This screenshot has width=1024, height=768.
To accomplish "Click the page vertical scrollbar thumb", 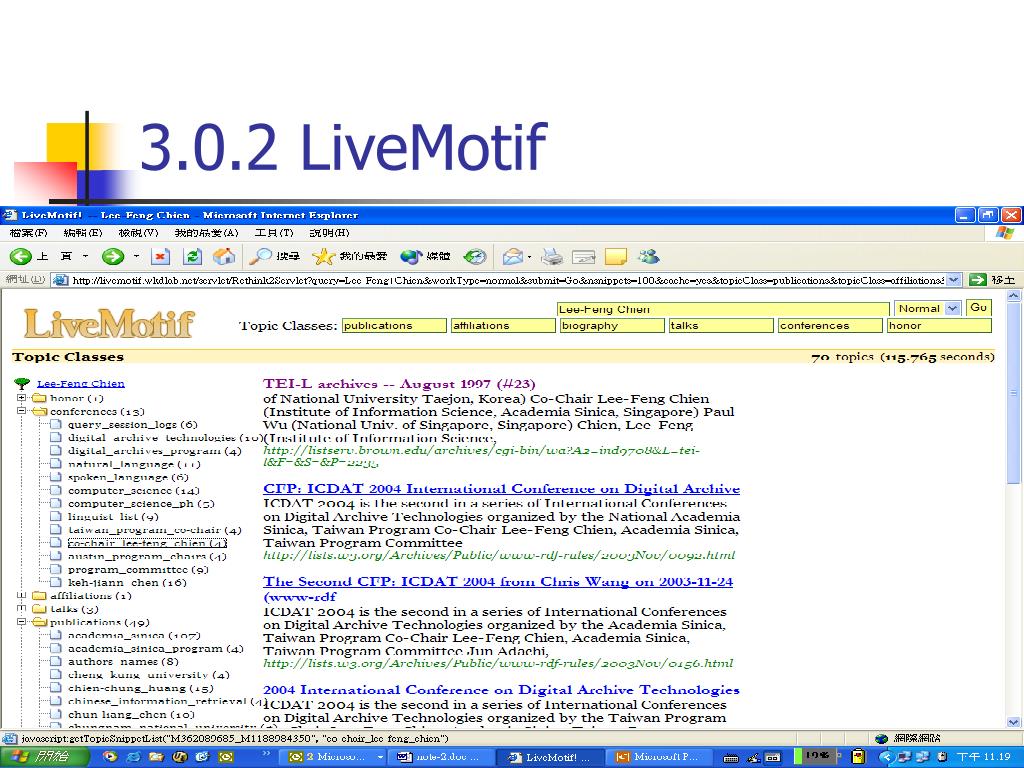I will [x=1014, y=393].
